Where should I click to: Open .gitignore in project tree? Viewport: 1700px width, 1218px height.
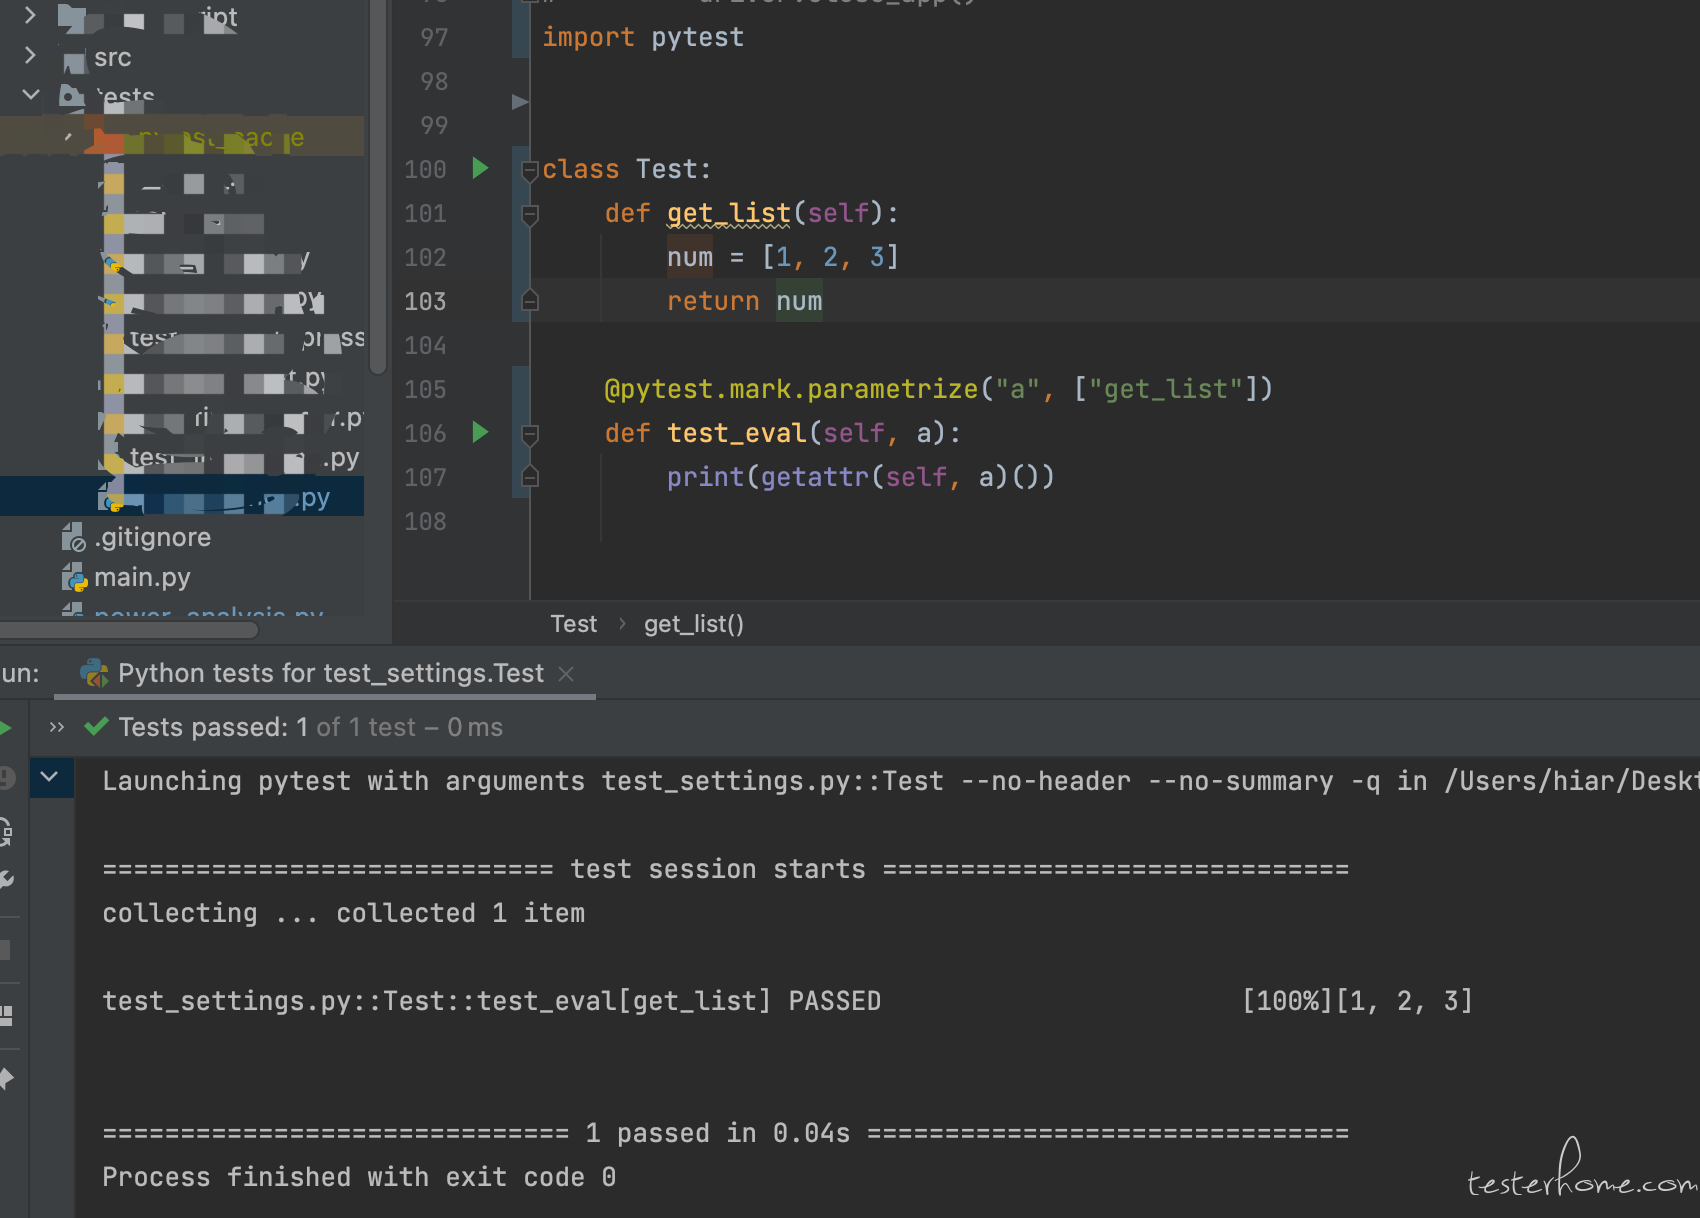click(x=153, y=538)
